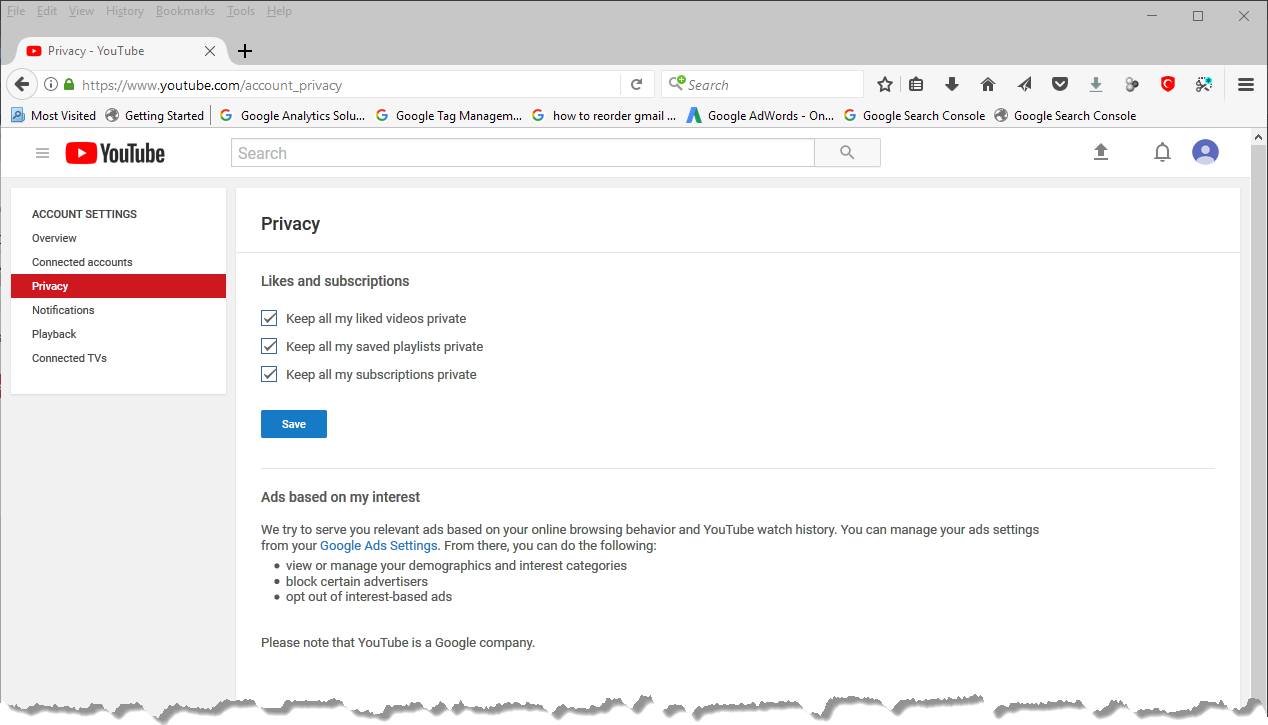Disable Keep all my subscriptions private
The image size is (1268, 725).
(269, 374)
